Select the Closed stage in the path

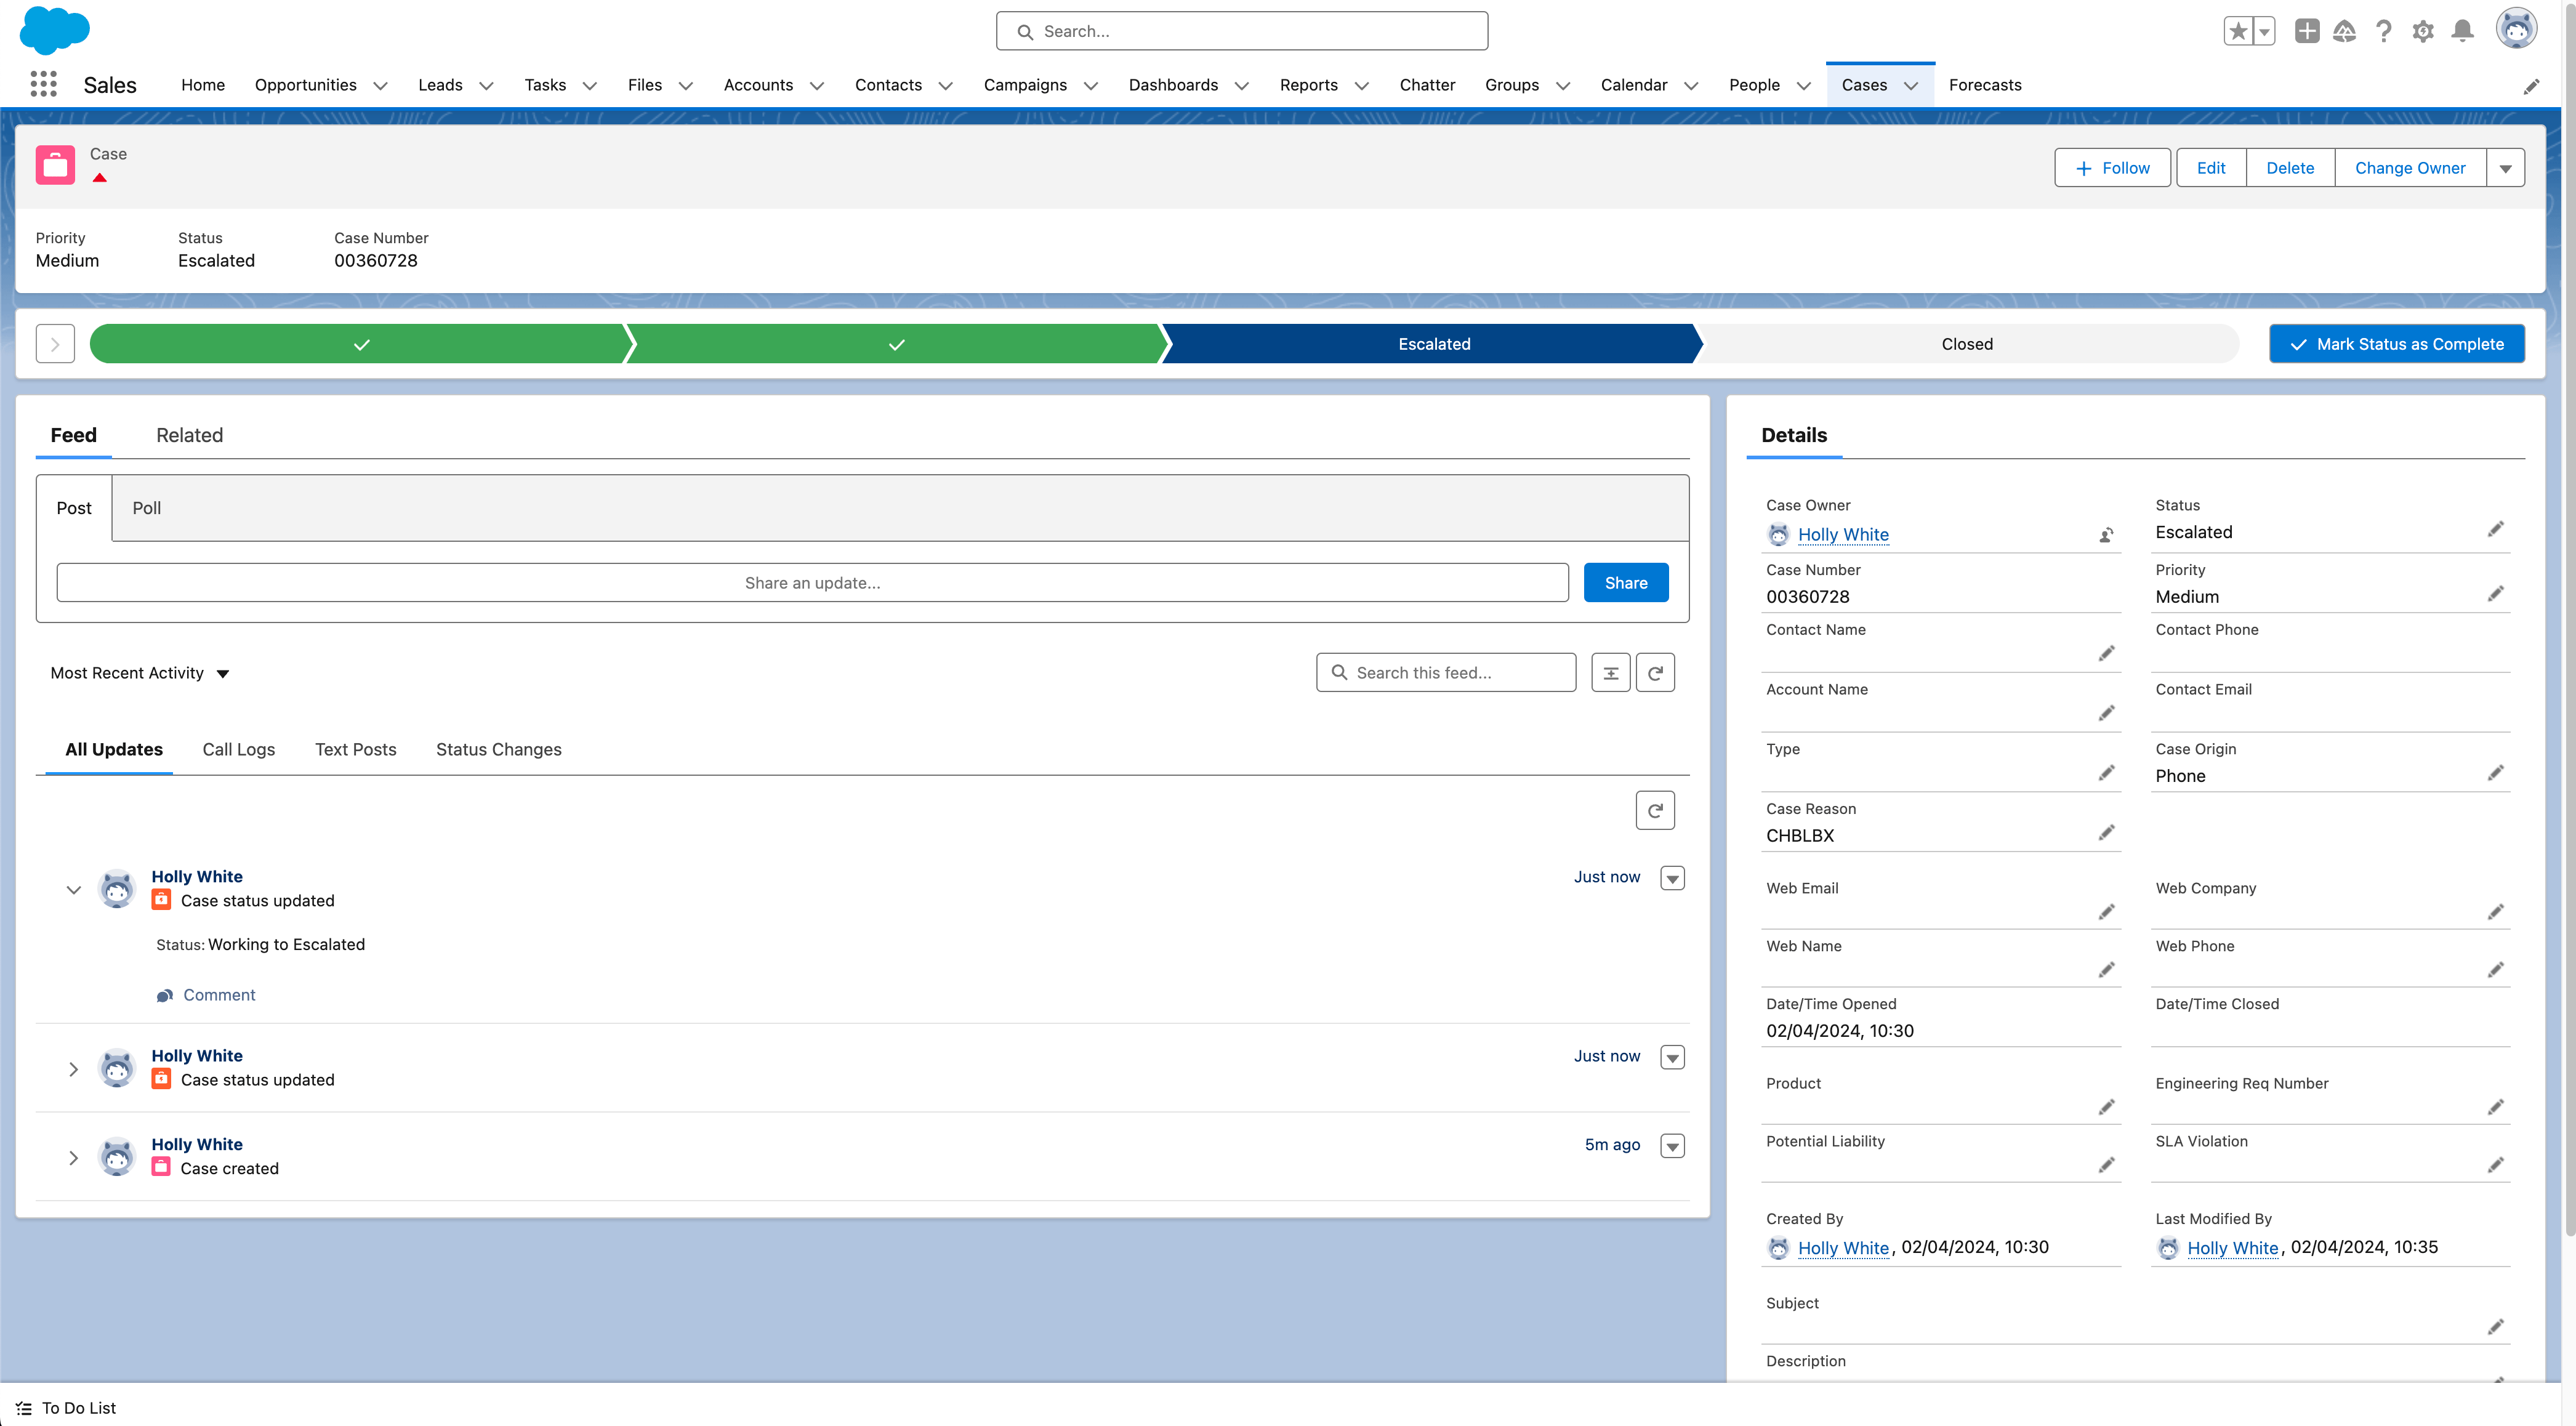(x=1966, y=344)
